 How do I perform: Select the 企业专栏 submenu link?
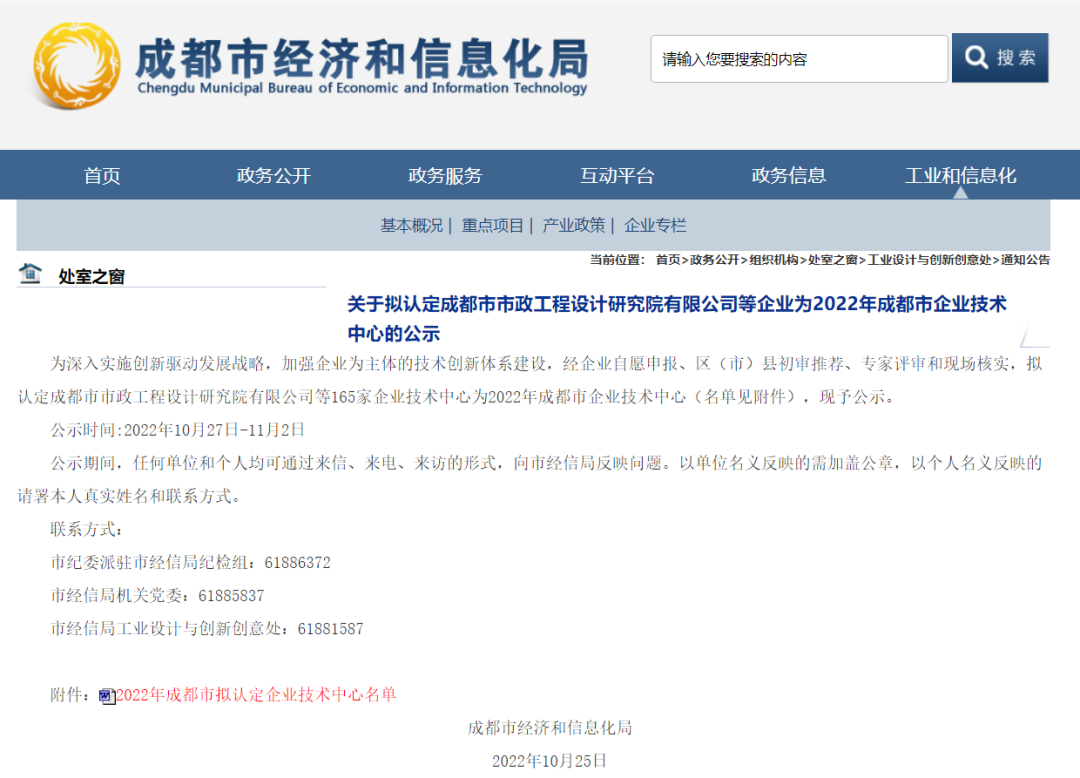click(655, 225)
